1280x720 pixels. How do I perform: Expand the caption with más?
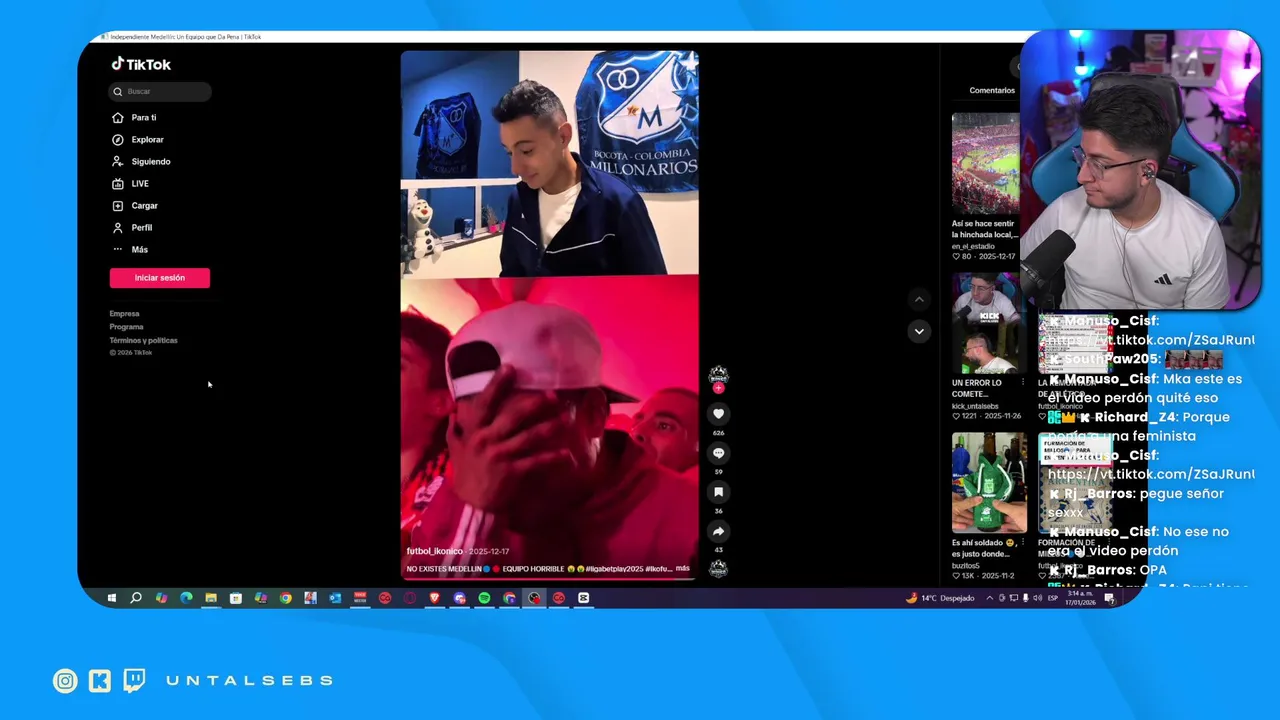pos(683,568)
